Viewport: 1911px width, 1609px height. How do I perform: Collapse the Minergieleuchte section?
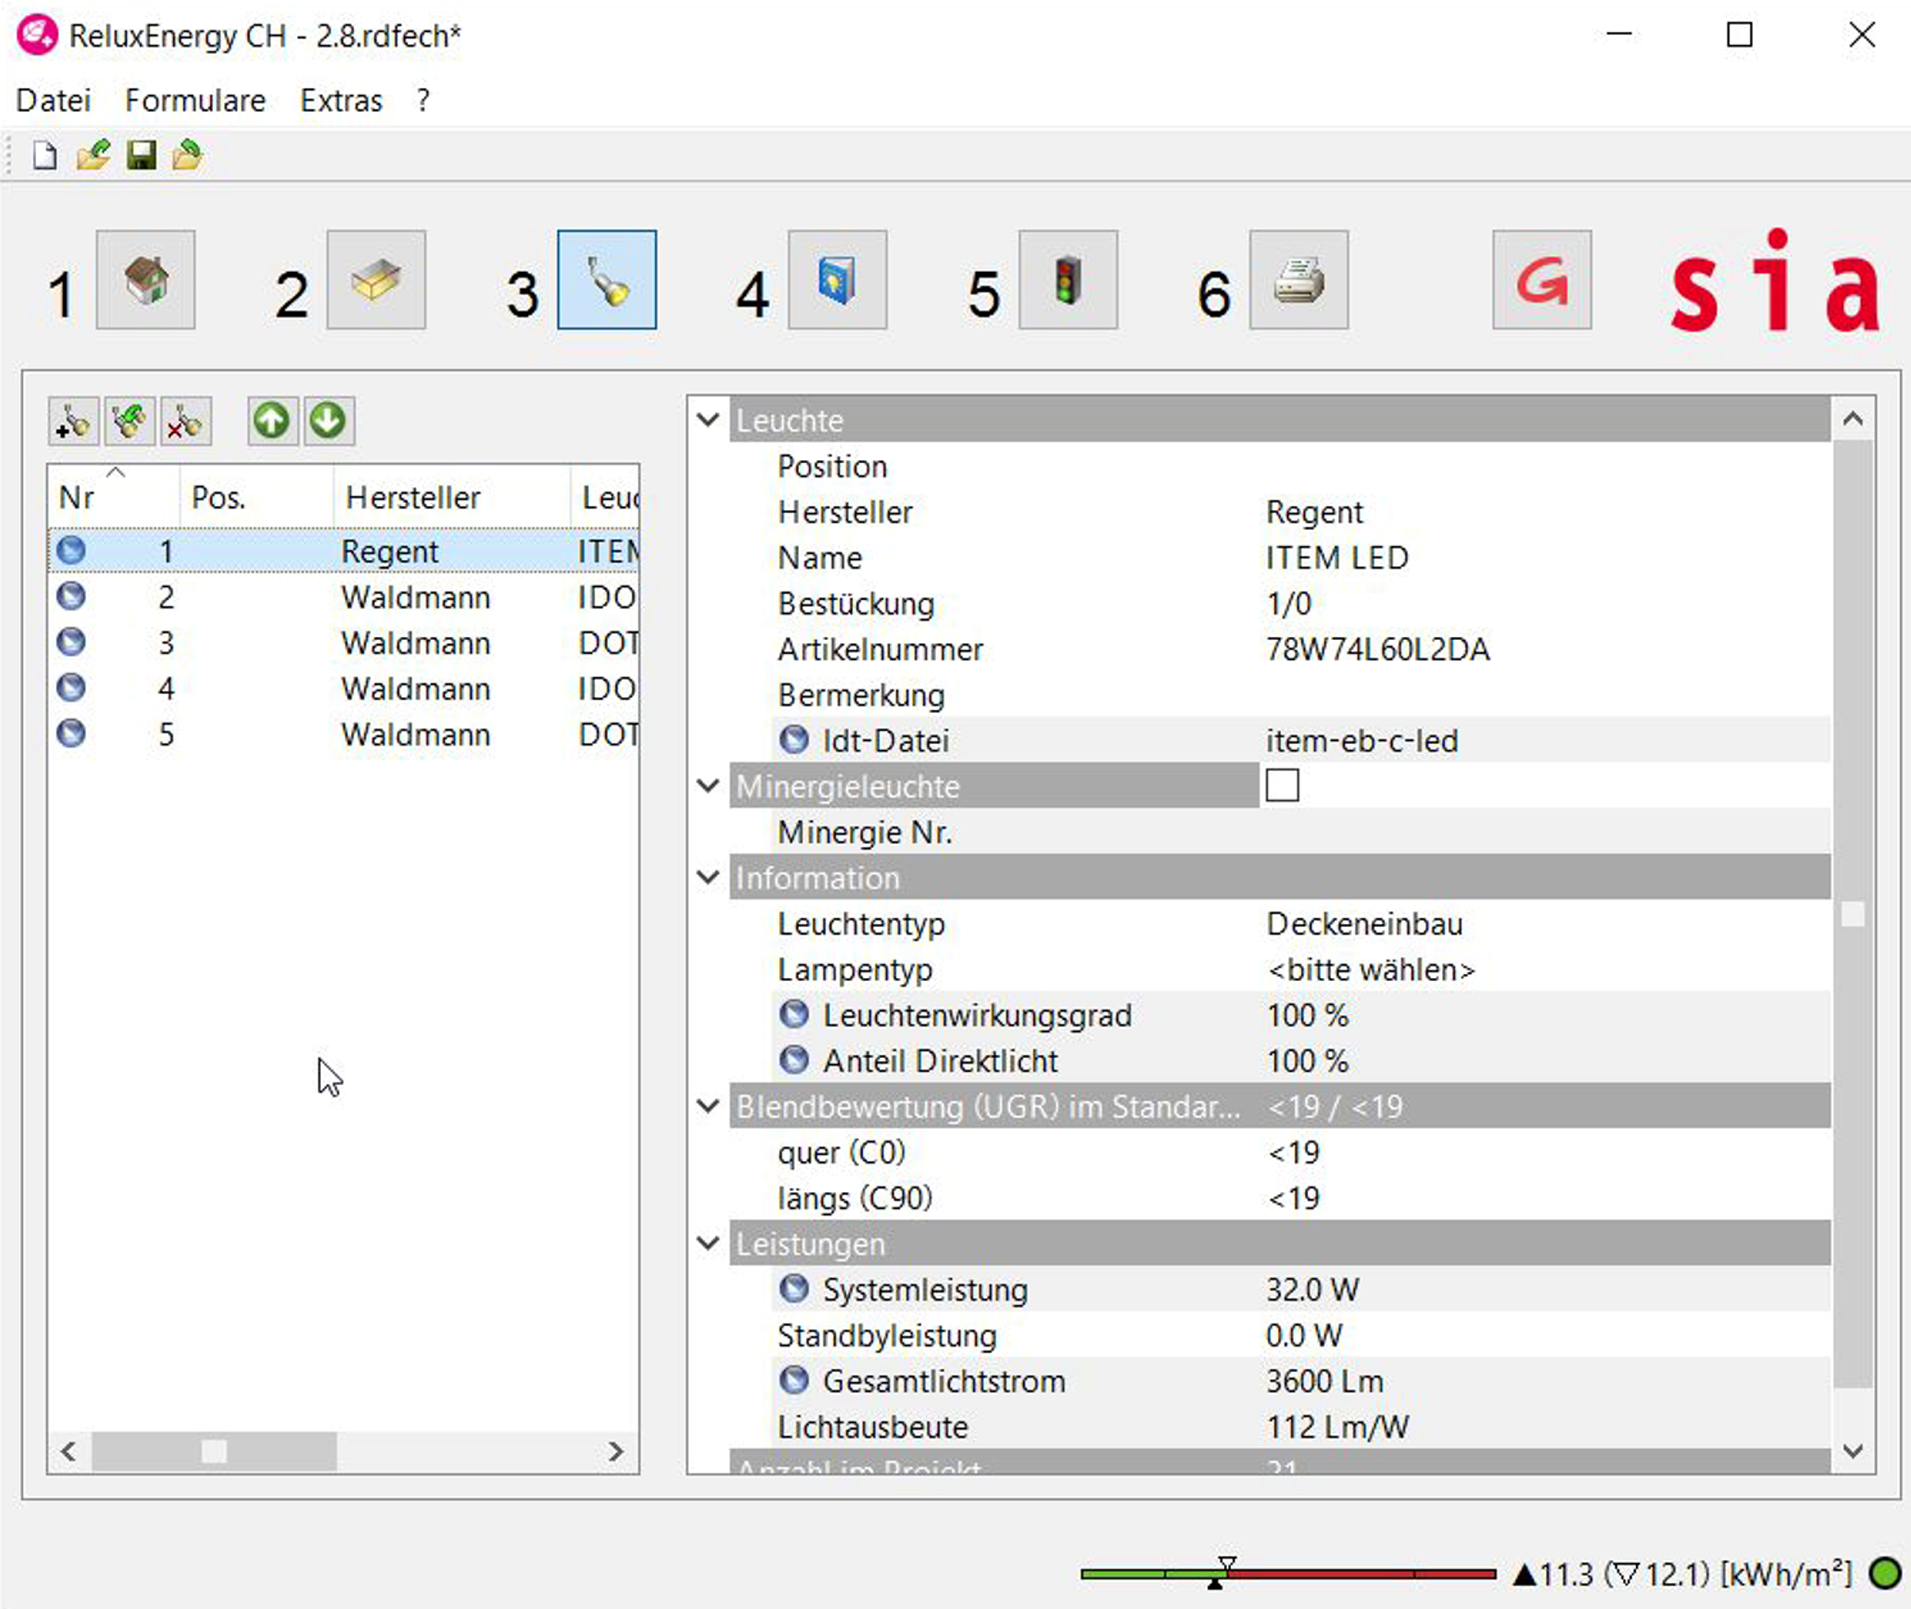coord(708,786)
